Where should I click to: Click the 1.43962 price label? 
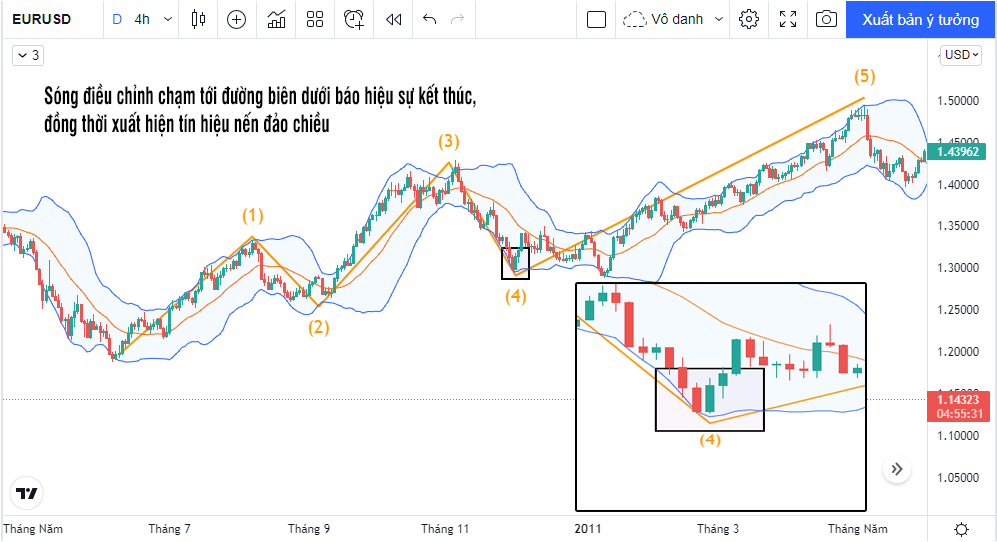[x=957, y=151]
